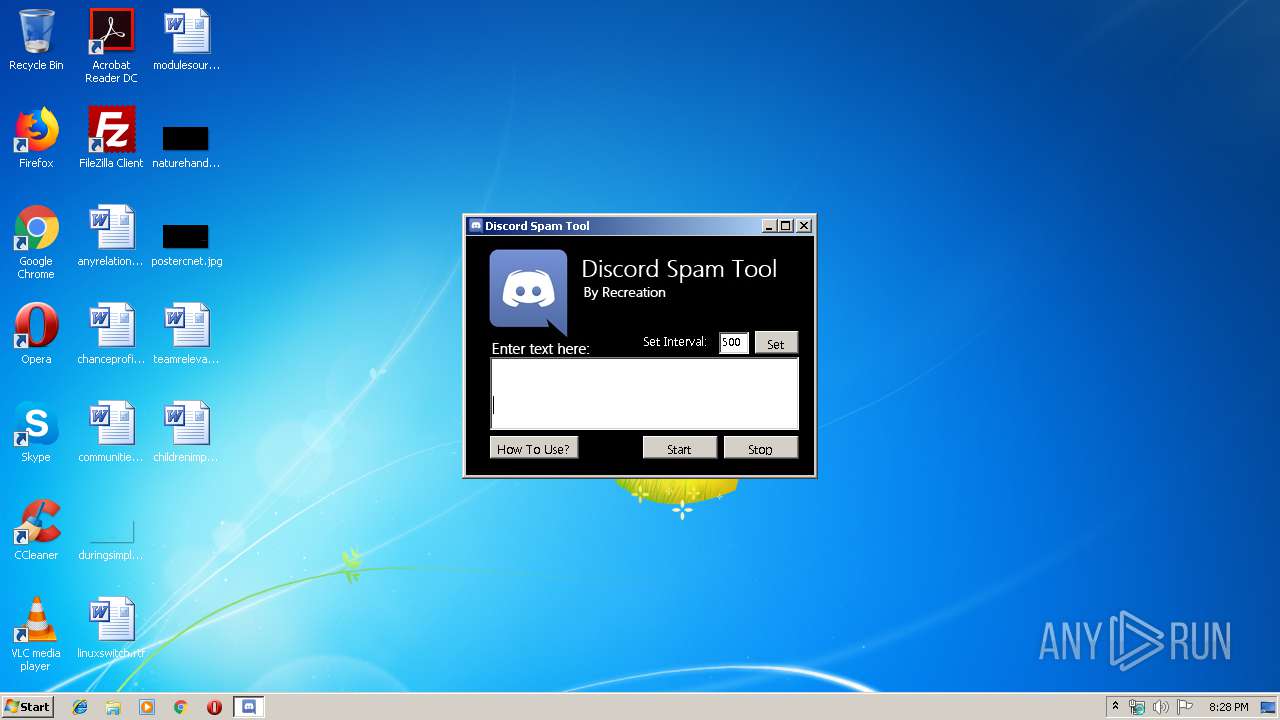Minimize the Discord Spam Tool window

click(769, 226)
